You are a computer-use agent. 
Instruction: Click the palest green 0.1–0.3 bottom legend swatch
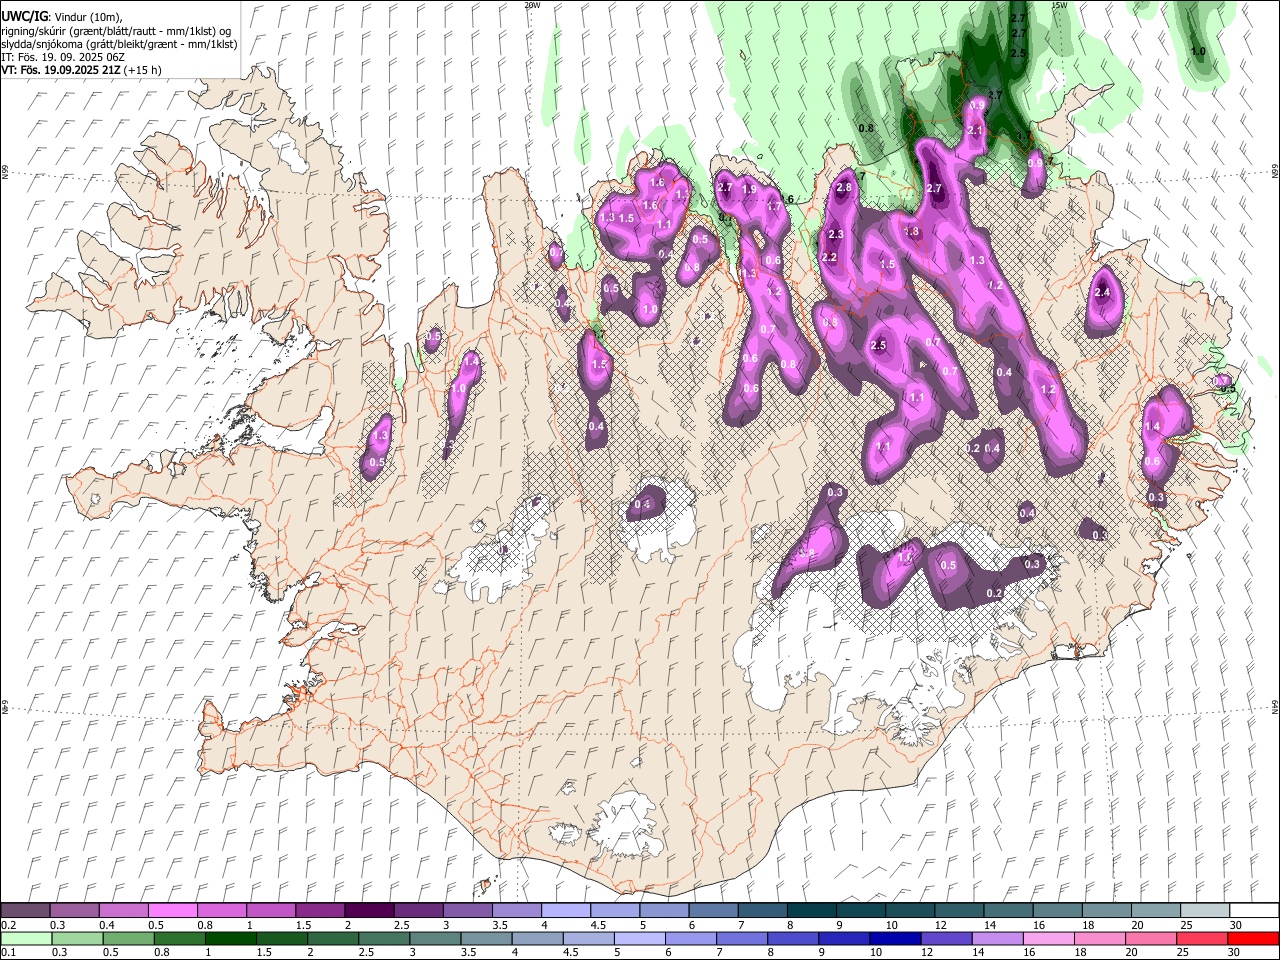[x=27, y=939]
